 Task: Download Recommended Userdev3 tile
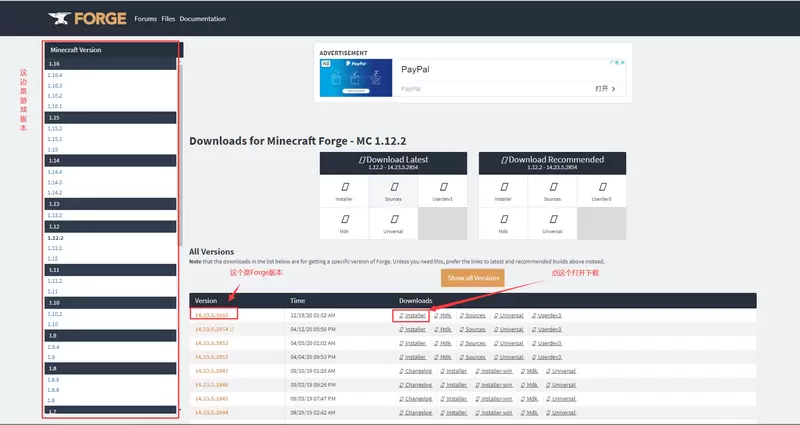pyautogui.click(x=602, y=191)
